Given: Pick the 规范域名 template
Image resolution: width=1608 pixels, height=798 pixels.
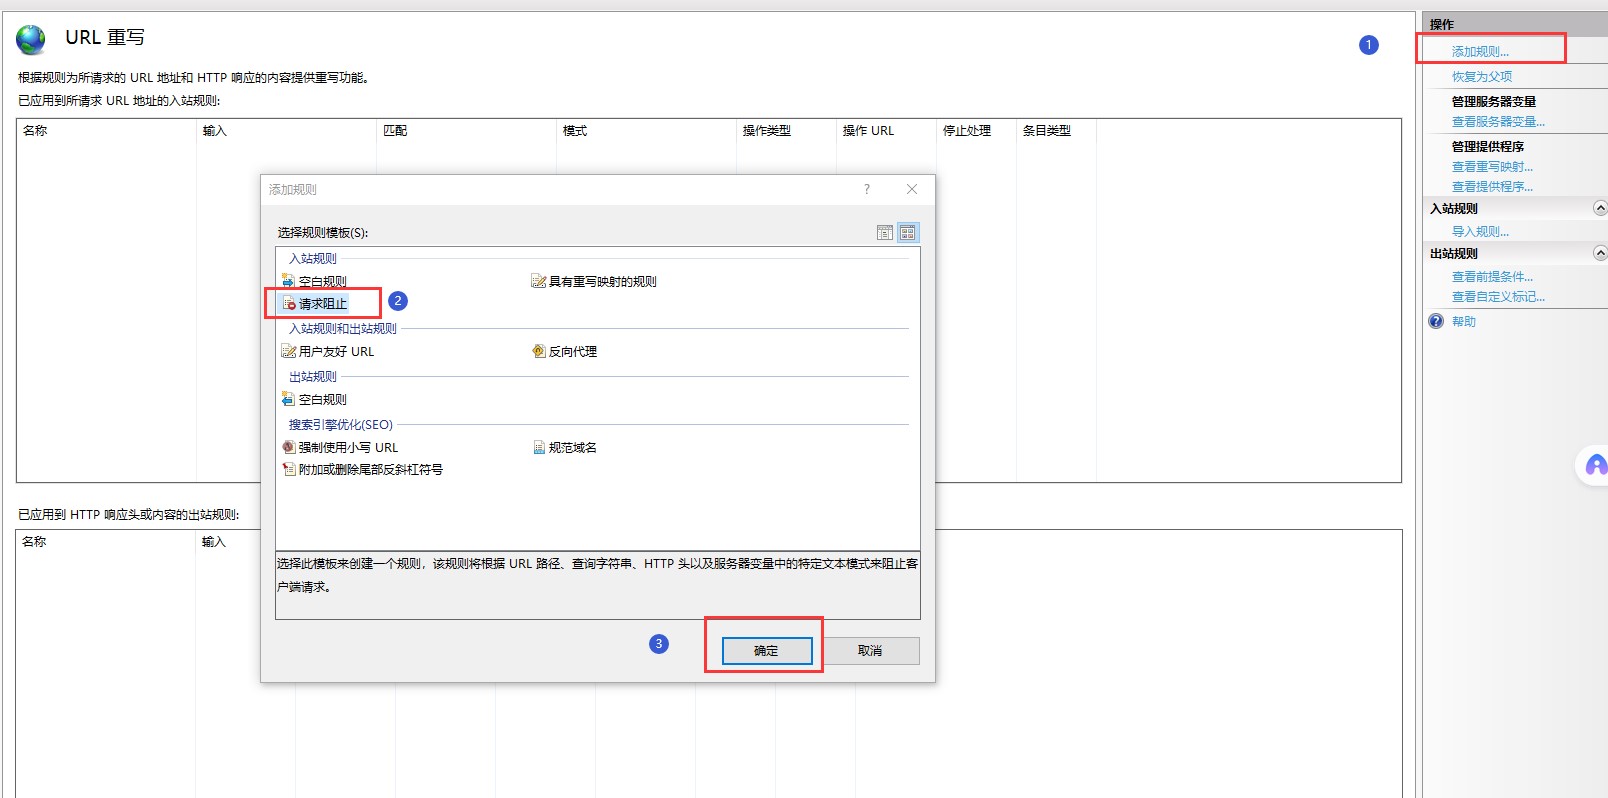Looking at the screenshot, I should click(564, 447).
